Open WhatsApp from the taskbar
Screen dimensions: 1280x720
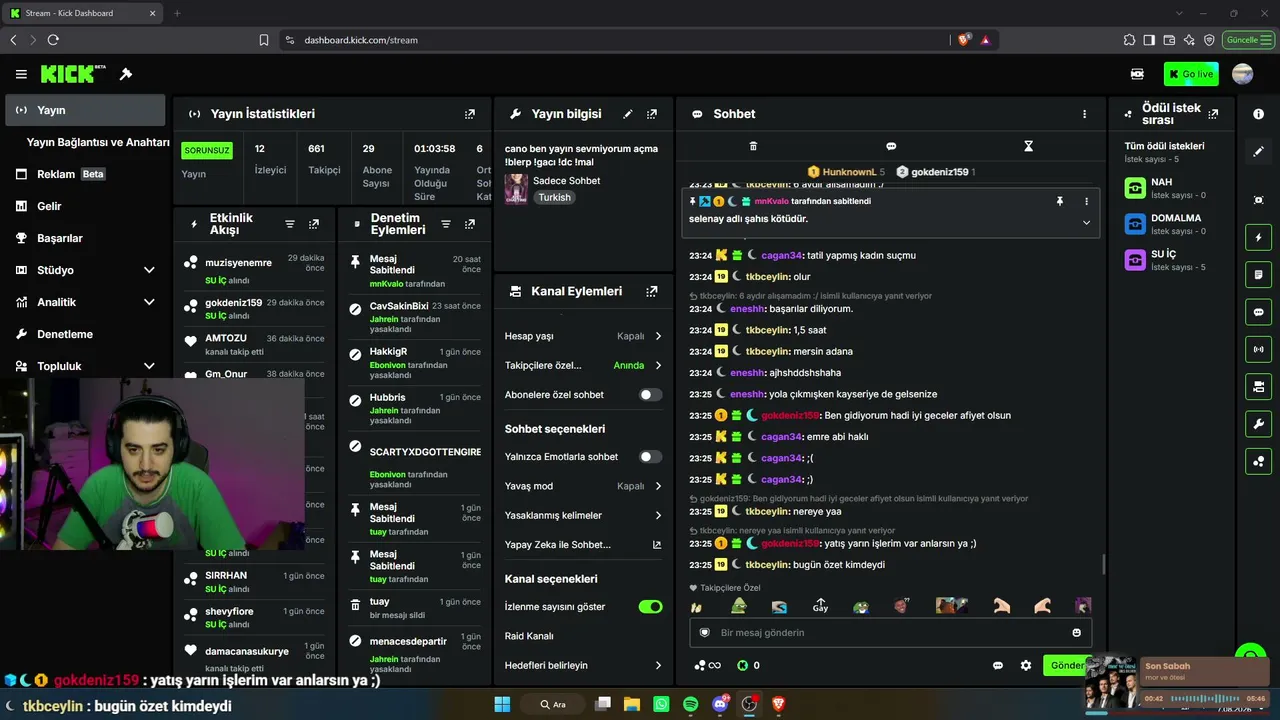[x=661, y=704]
